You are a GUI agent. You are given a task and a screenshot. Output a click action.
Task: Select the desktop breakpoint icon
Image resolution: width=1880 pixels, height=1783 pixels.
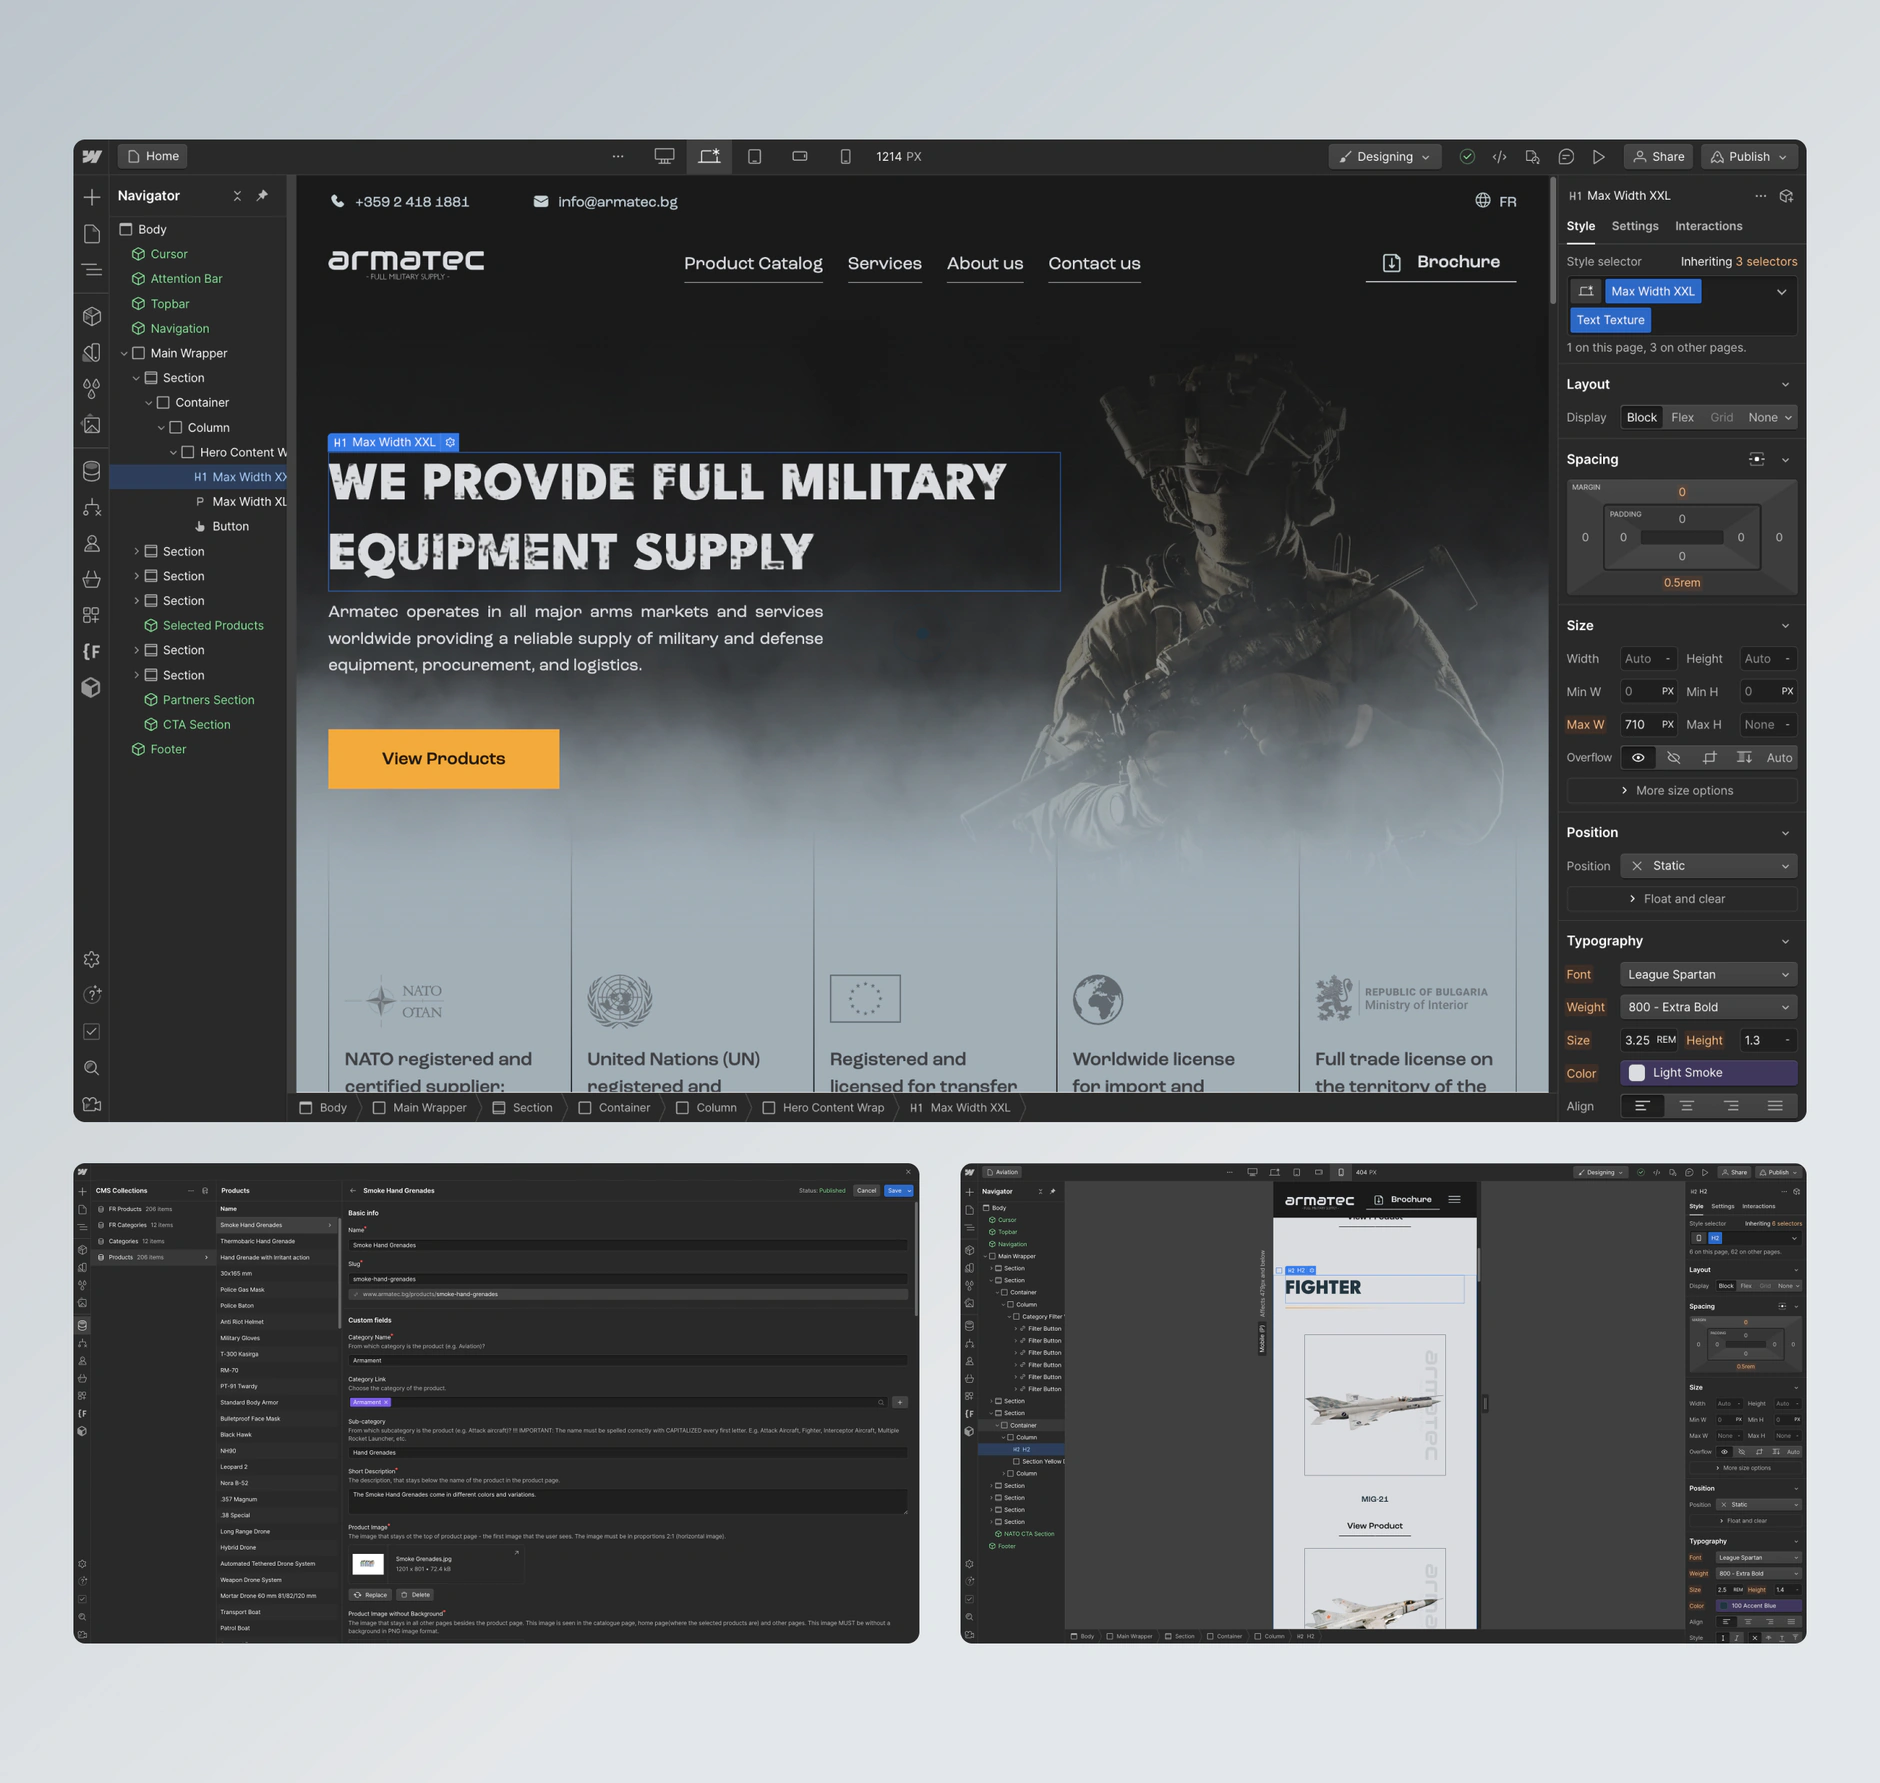[664, 156]
